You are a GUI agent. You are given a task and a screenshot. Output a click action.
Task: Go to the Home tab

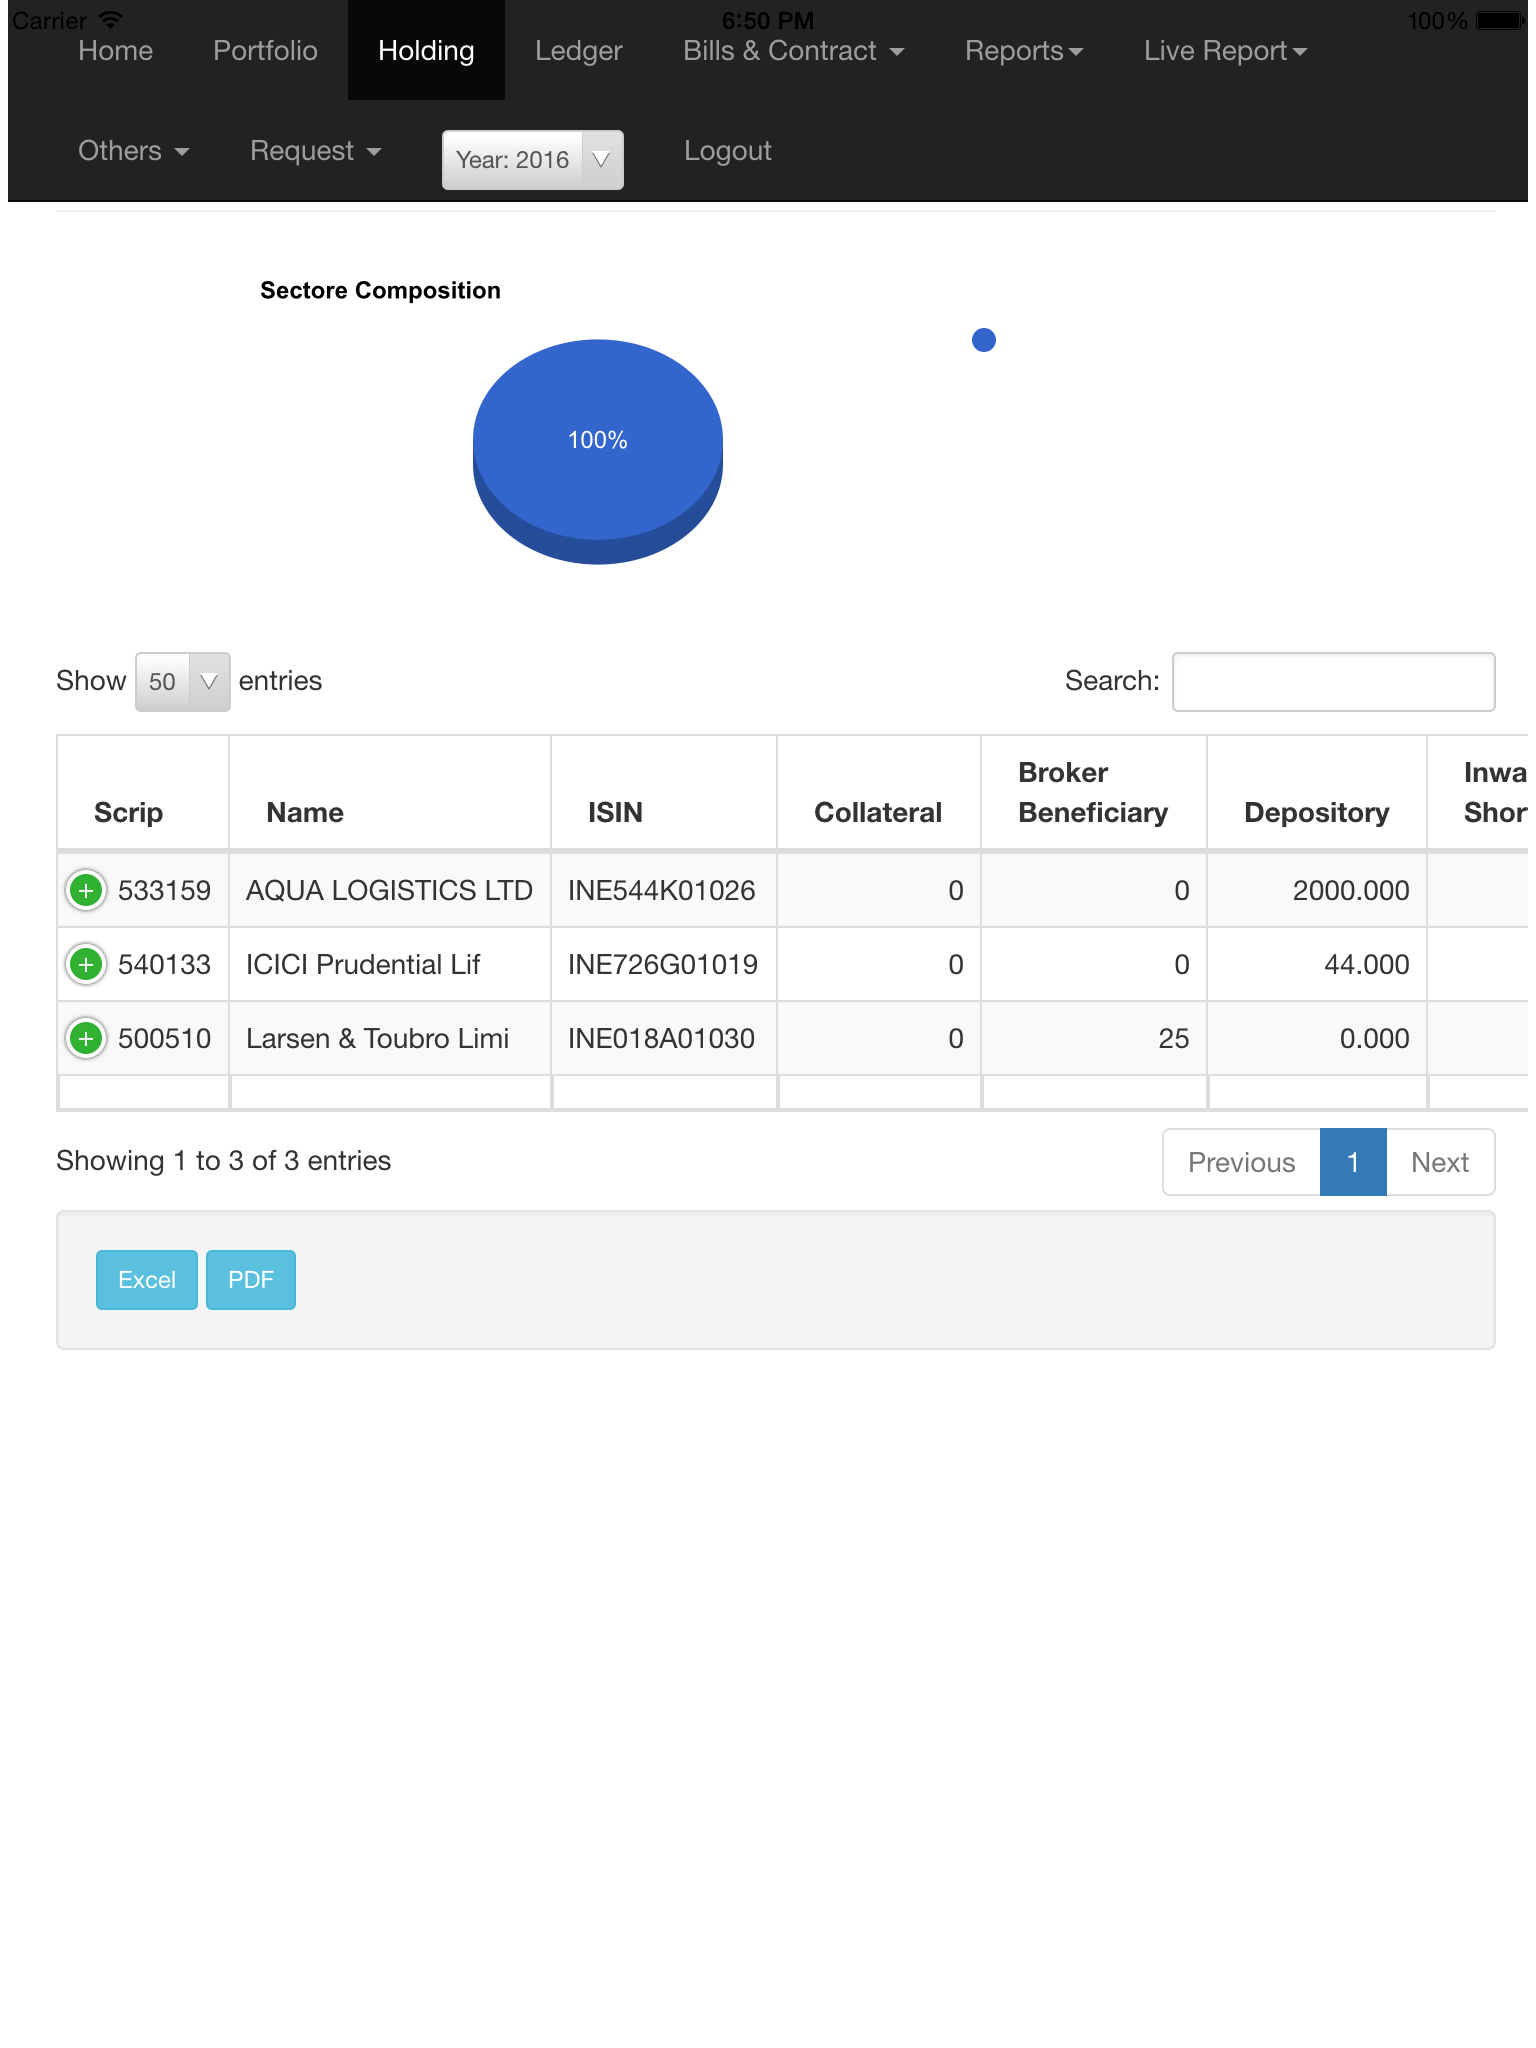[x=116, y=51]
